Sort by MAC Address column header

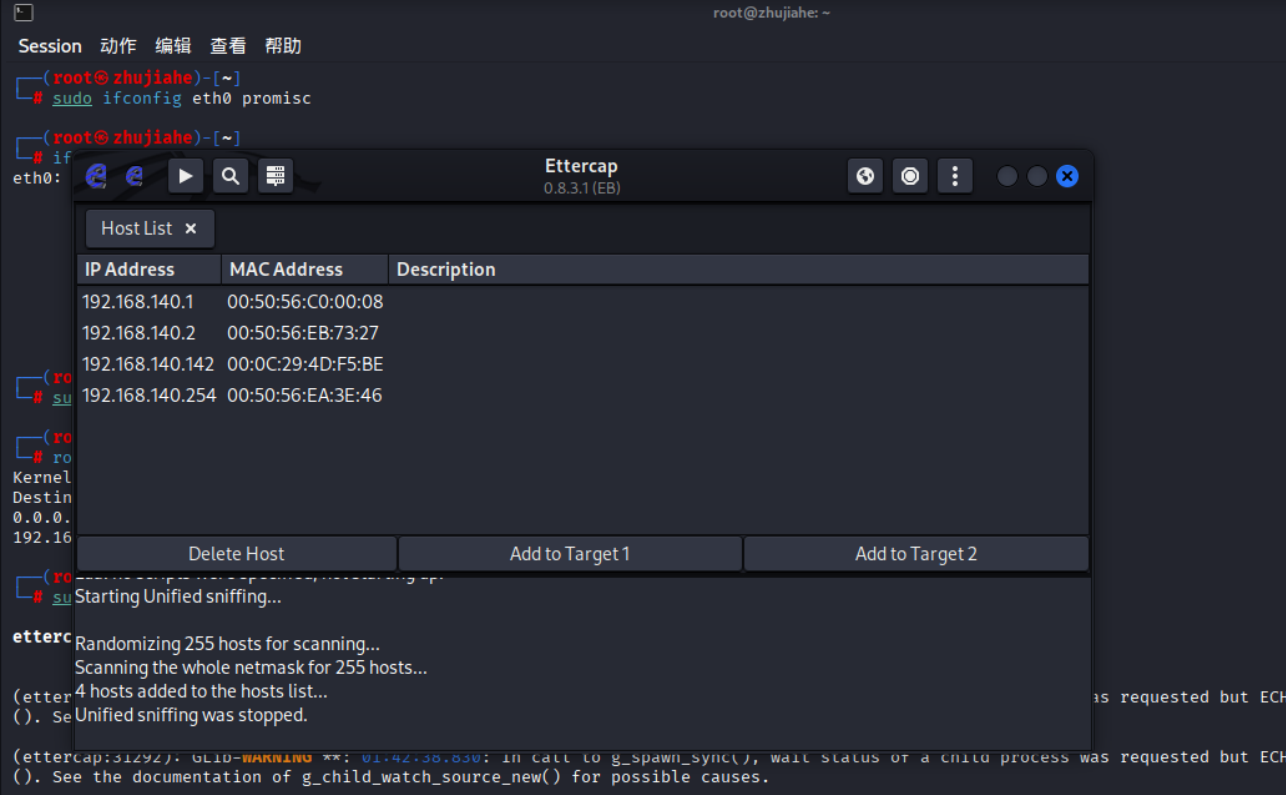point(305,269)
